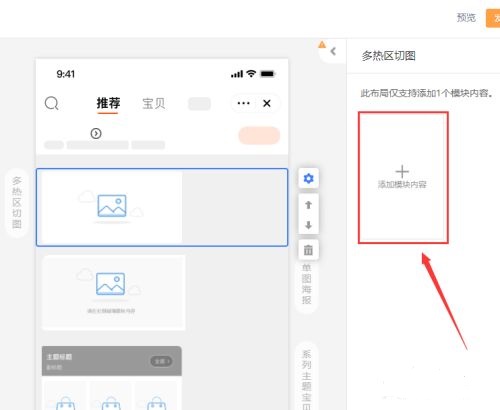Click the circled arrow icon under tabs

point(96,133)
